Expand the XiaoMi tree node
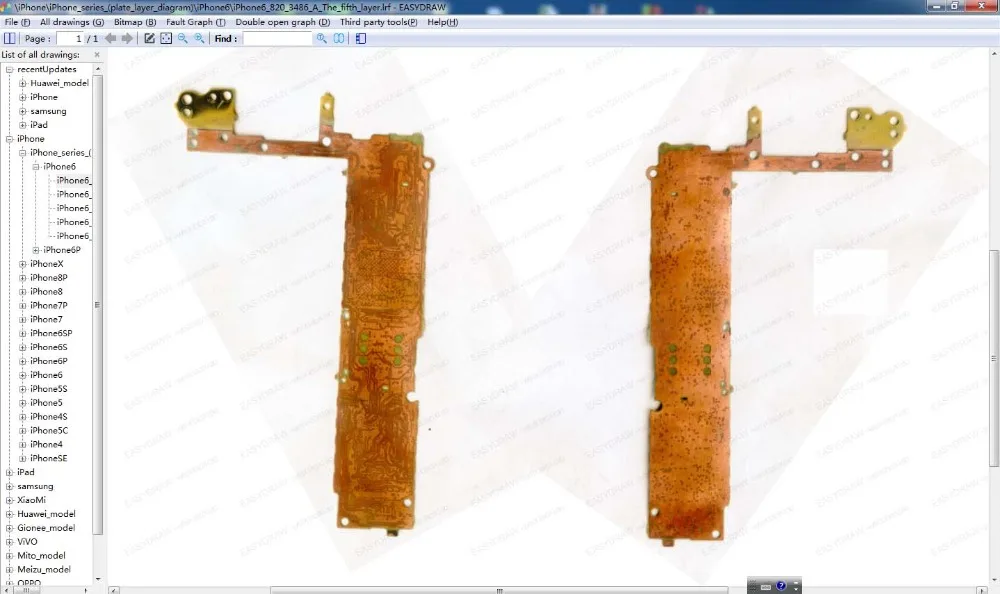Image resolution: width=1000 pixels, height=594 pixels. pyautogui.click(x=10, y=500)
